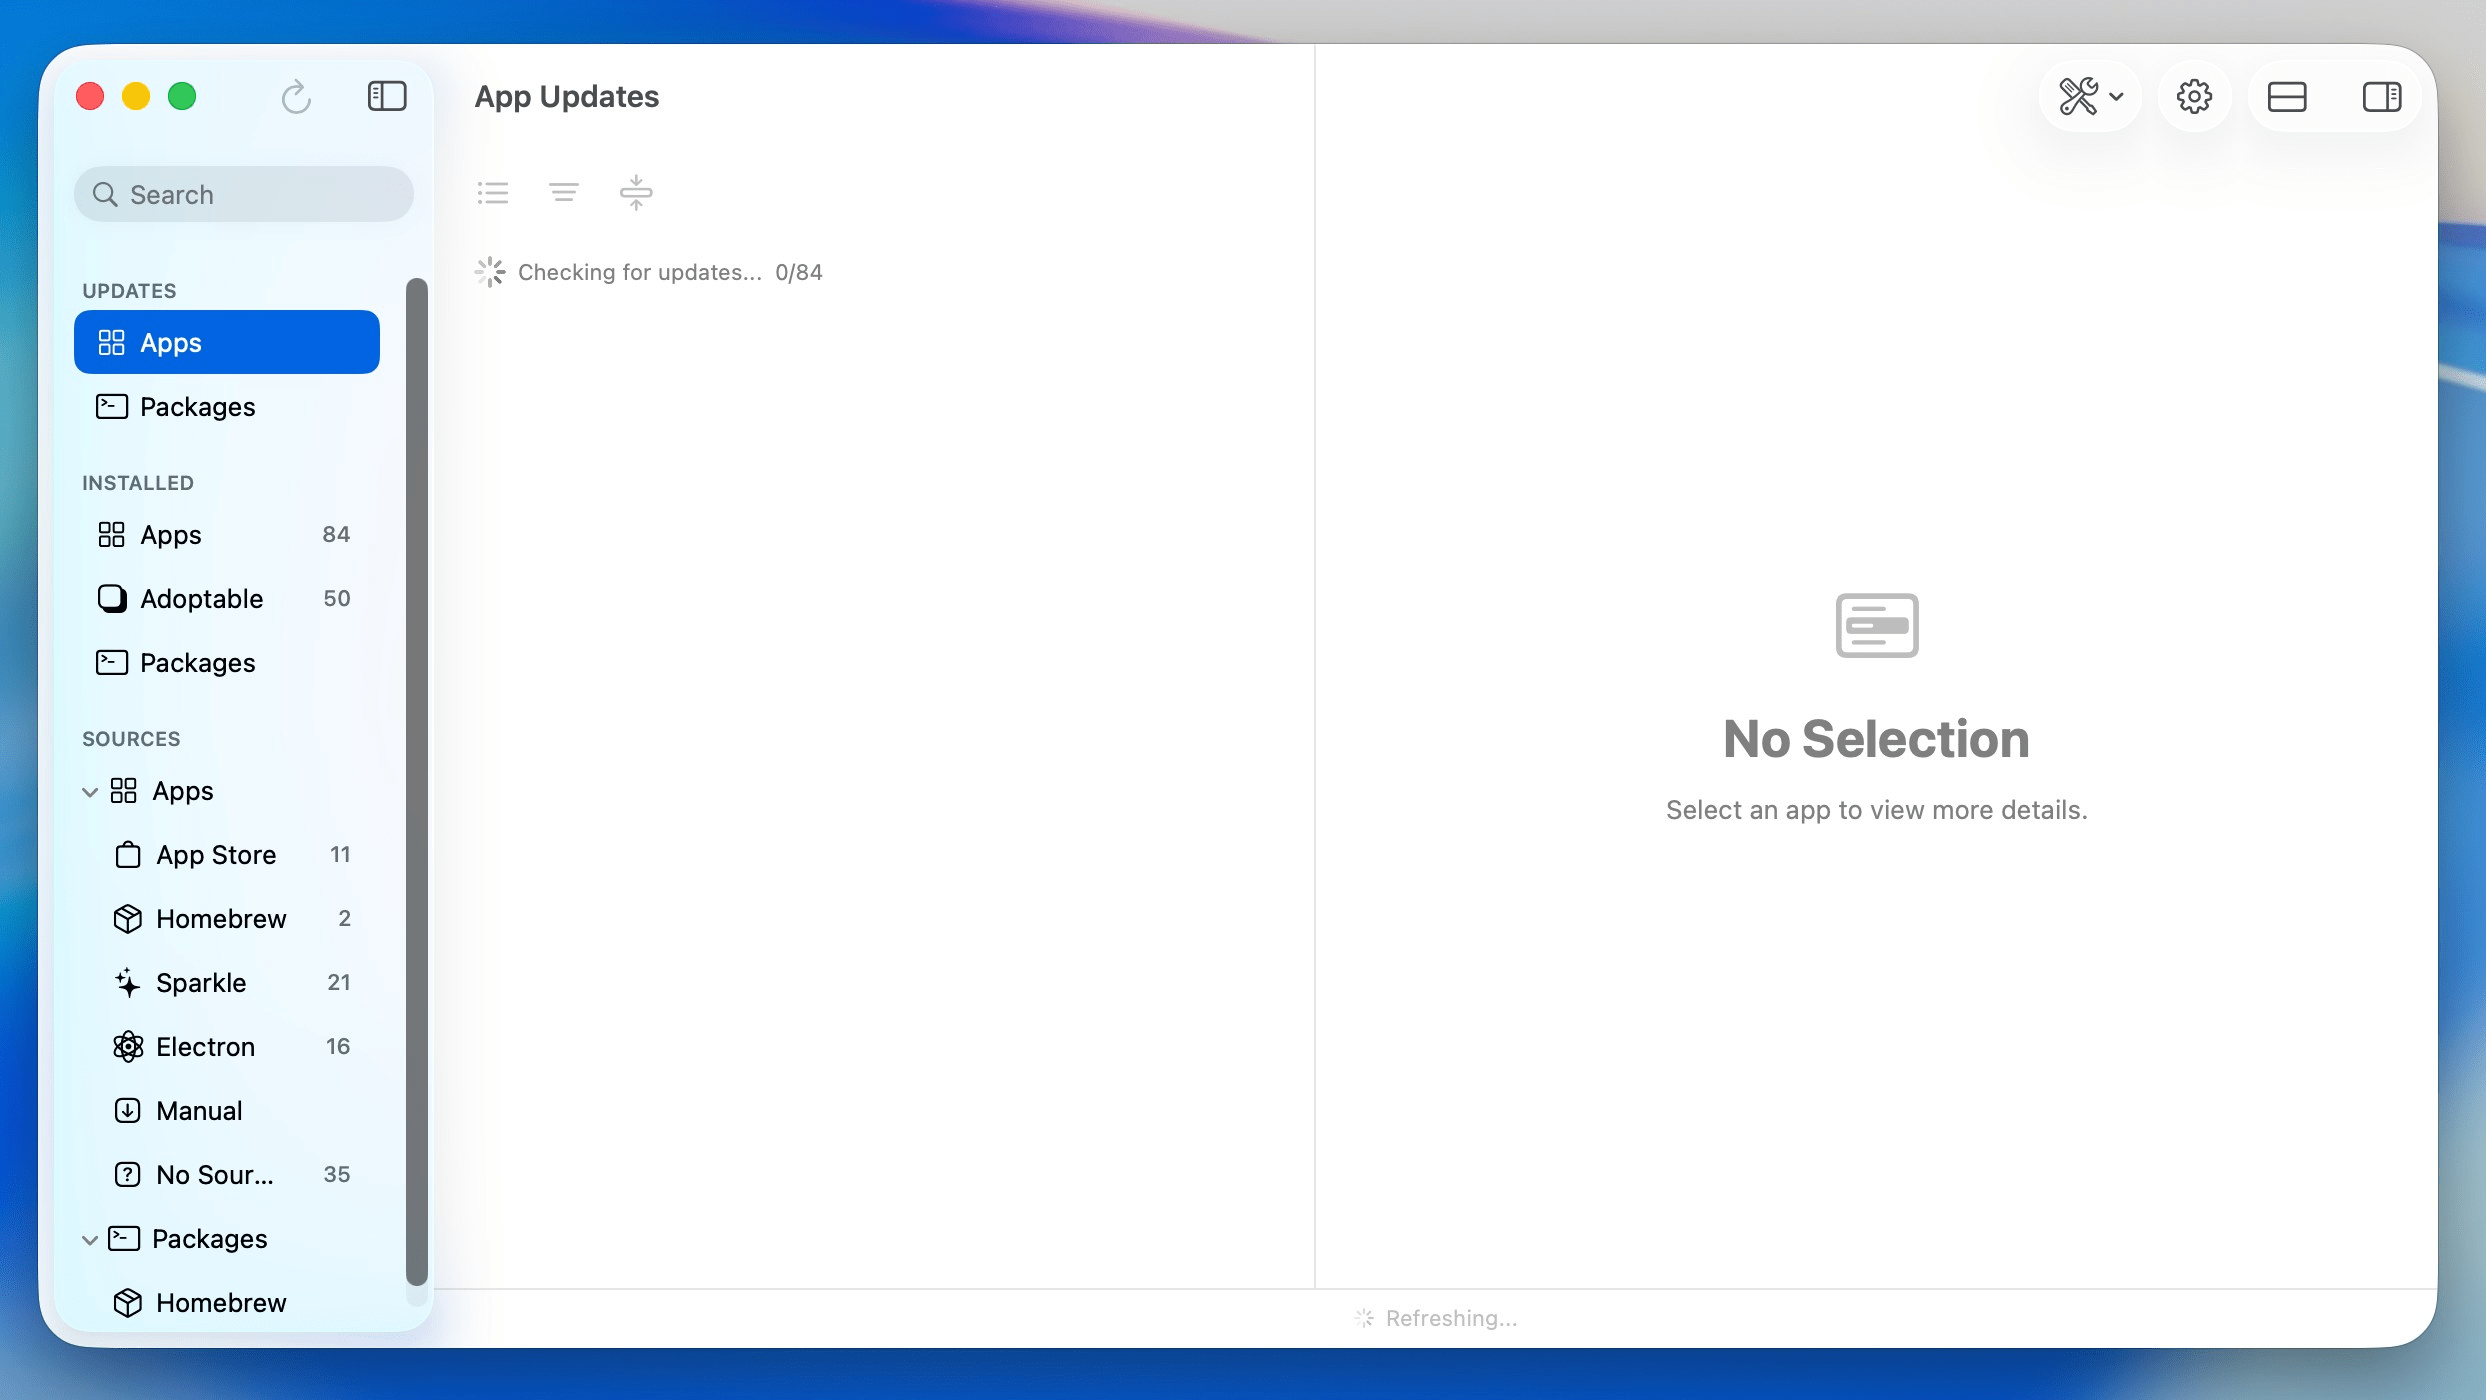Collapse the Packages group under Sources
The width and height of the screenshot is (2486, 1400).
tap(91, 1238)
